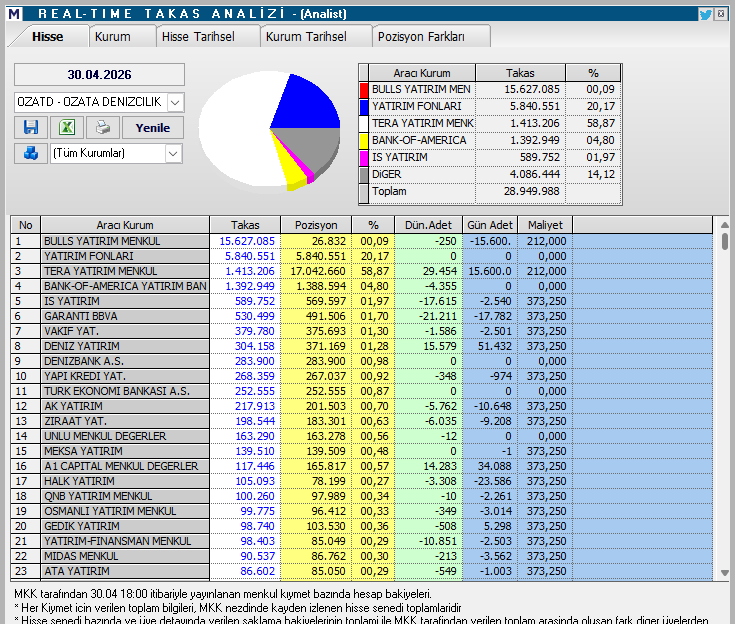The width and height of the screenshot is (735, 624).
Task: Click the Dün.Adet column header
Action: pos(428,225)
